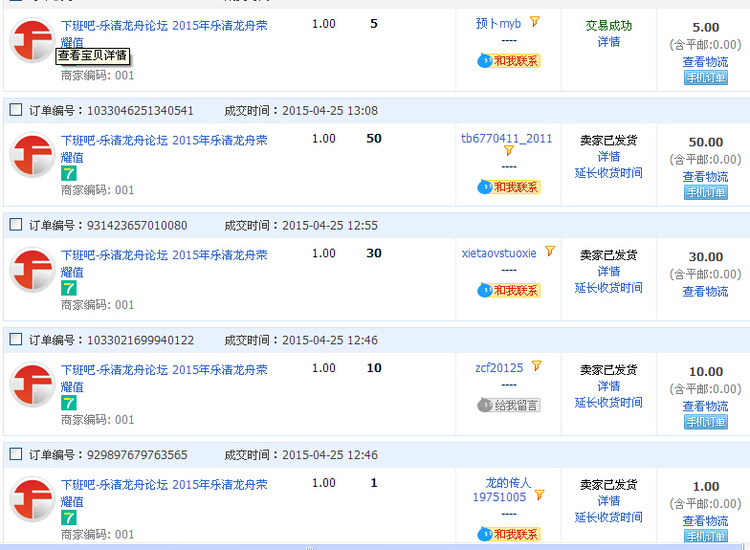Contact buyer 龙的传人 via 和我联系
750x550 pixels.
pos(509,534)
